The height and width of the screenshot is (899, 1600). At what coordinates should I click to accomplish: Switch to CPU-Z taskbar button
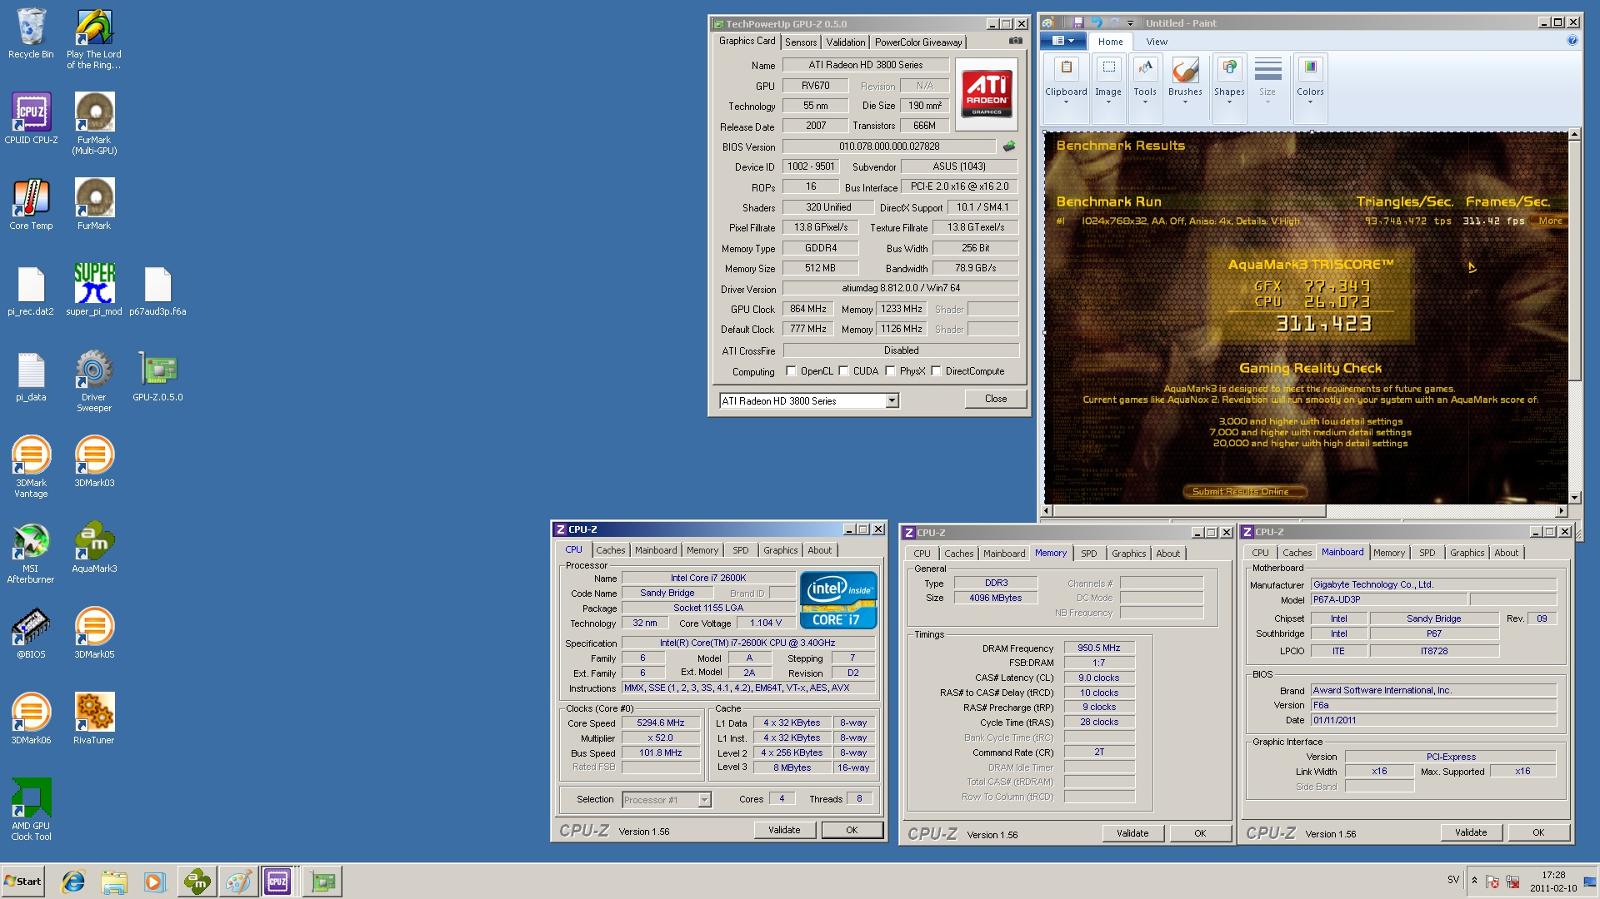point(278,882)
